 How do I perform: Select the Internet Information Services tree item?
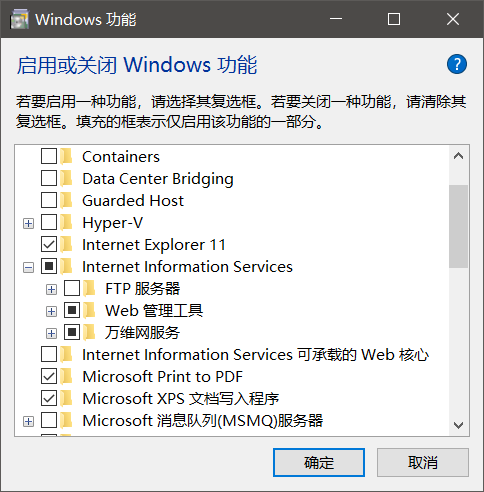[187, 266]
